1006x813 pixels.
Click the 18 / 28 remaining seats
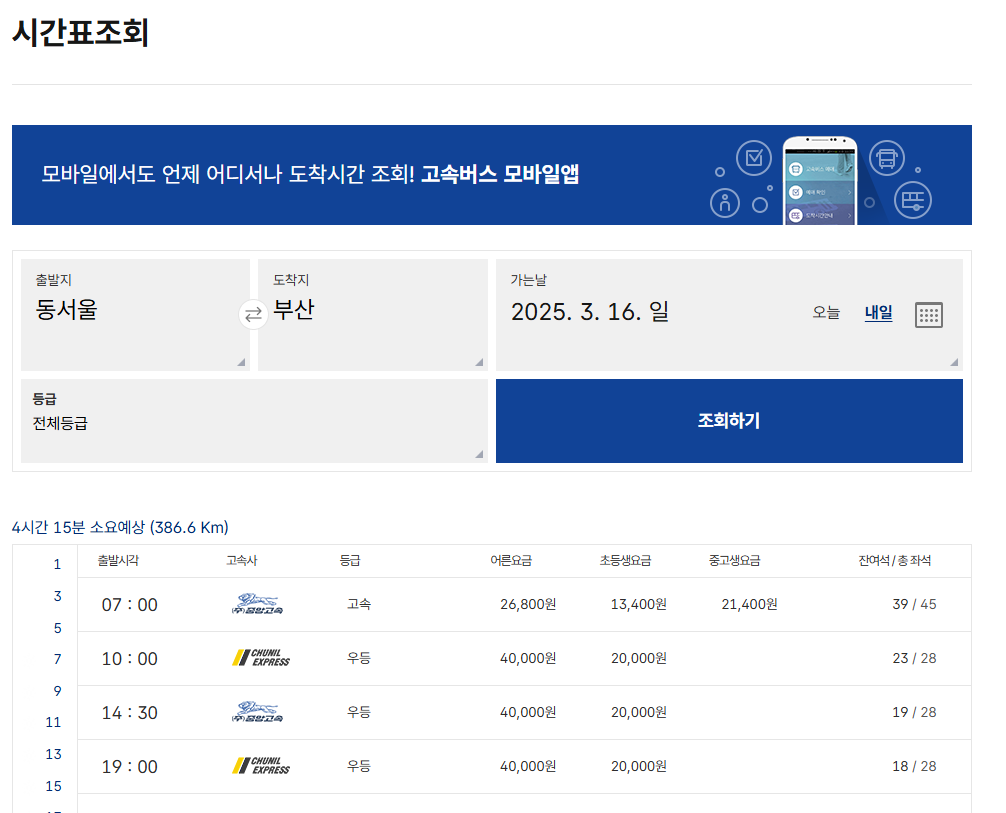click(x=914, y=766)
